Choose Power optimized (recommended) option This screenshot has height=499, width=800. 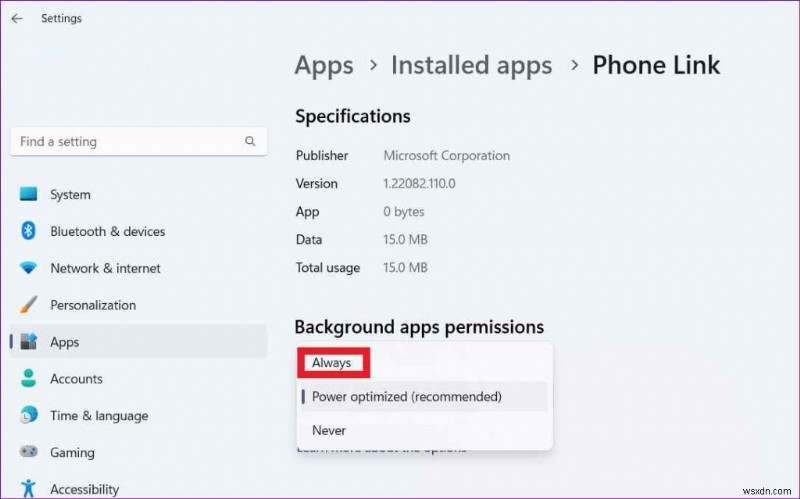click(424, 396)
